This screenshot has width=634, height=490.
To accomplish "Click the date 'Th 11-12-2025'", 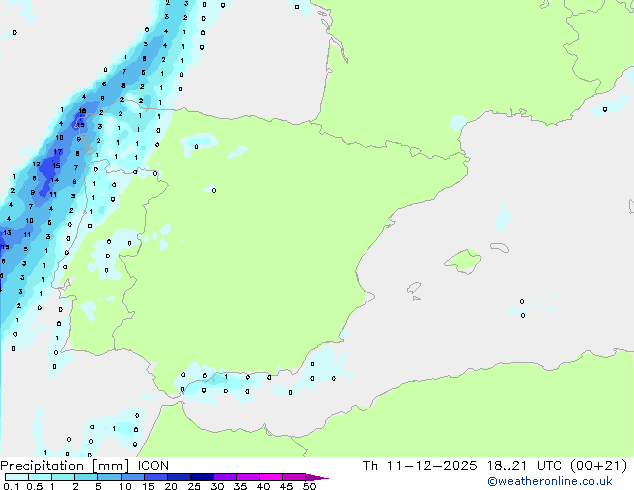I will 420,466.
